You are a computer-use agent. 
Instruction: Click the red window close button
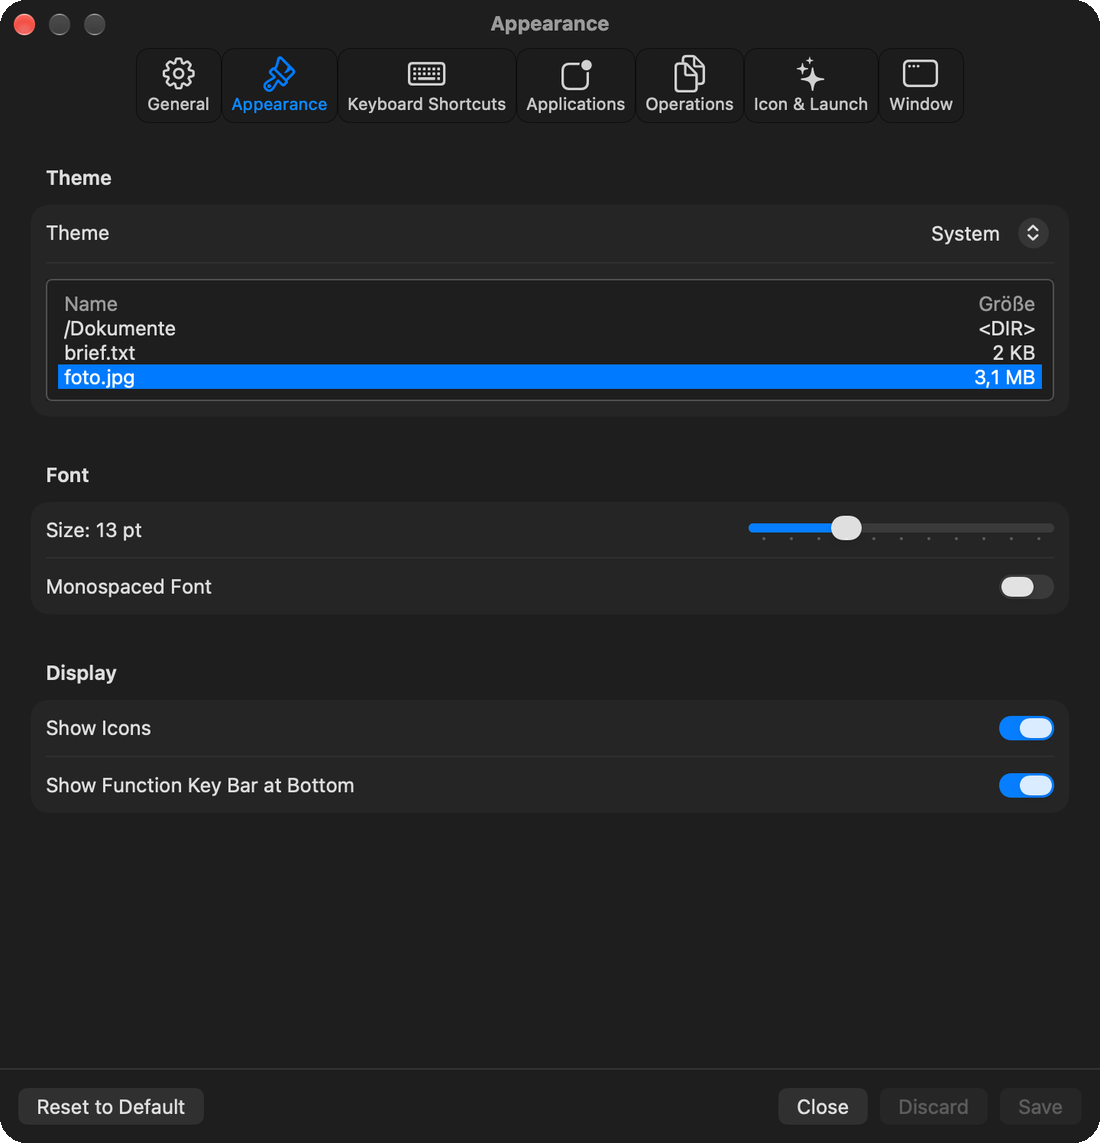(25, 24)
